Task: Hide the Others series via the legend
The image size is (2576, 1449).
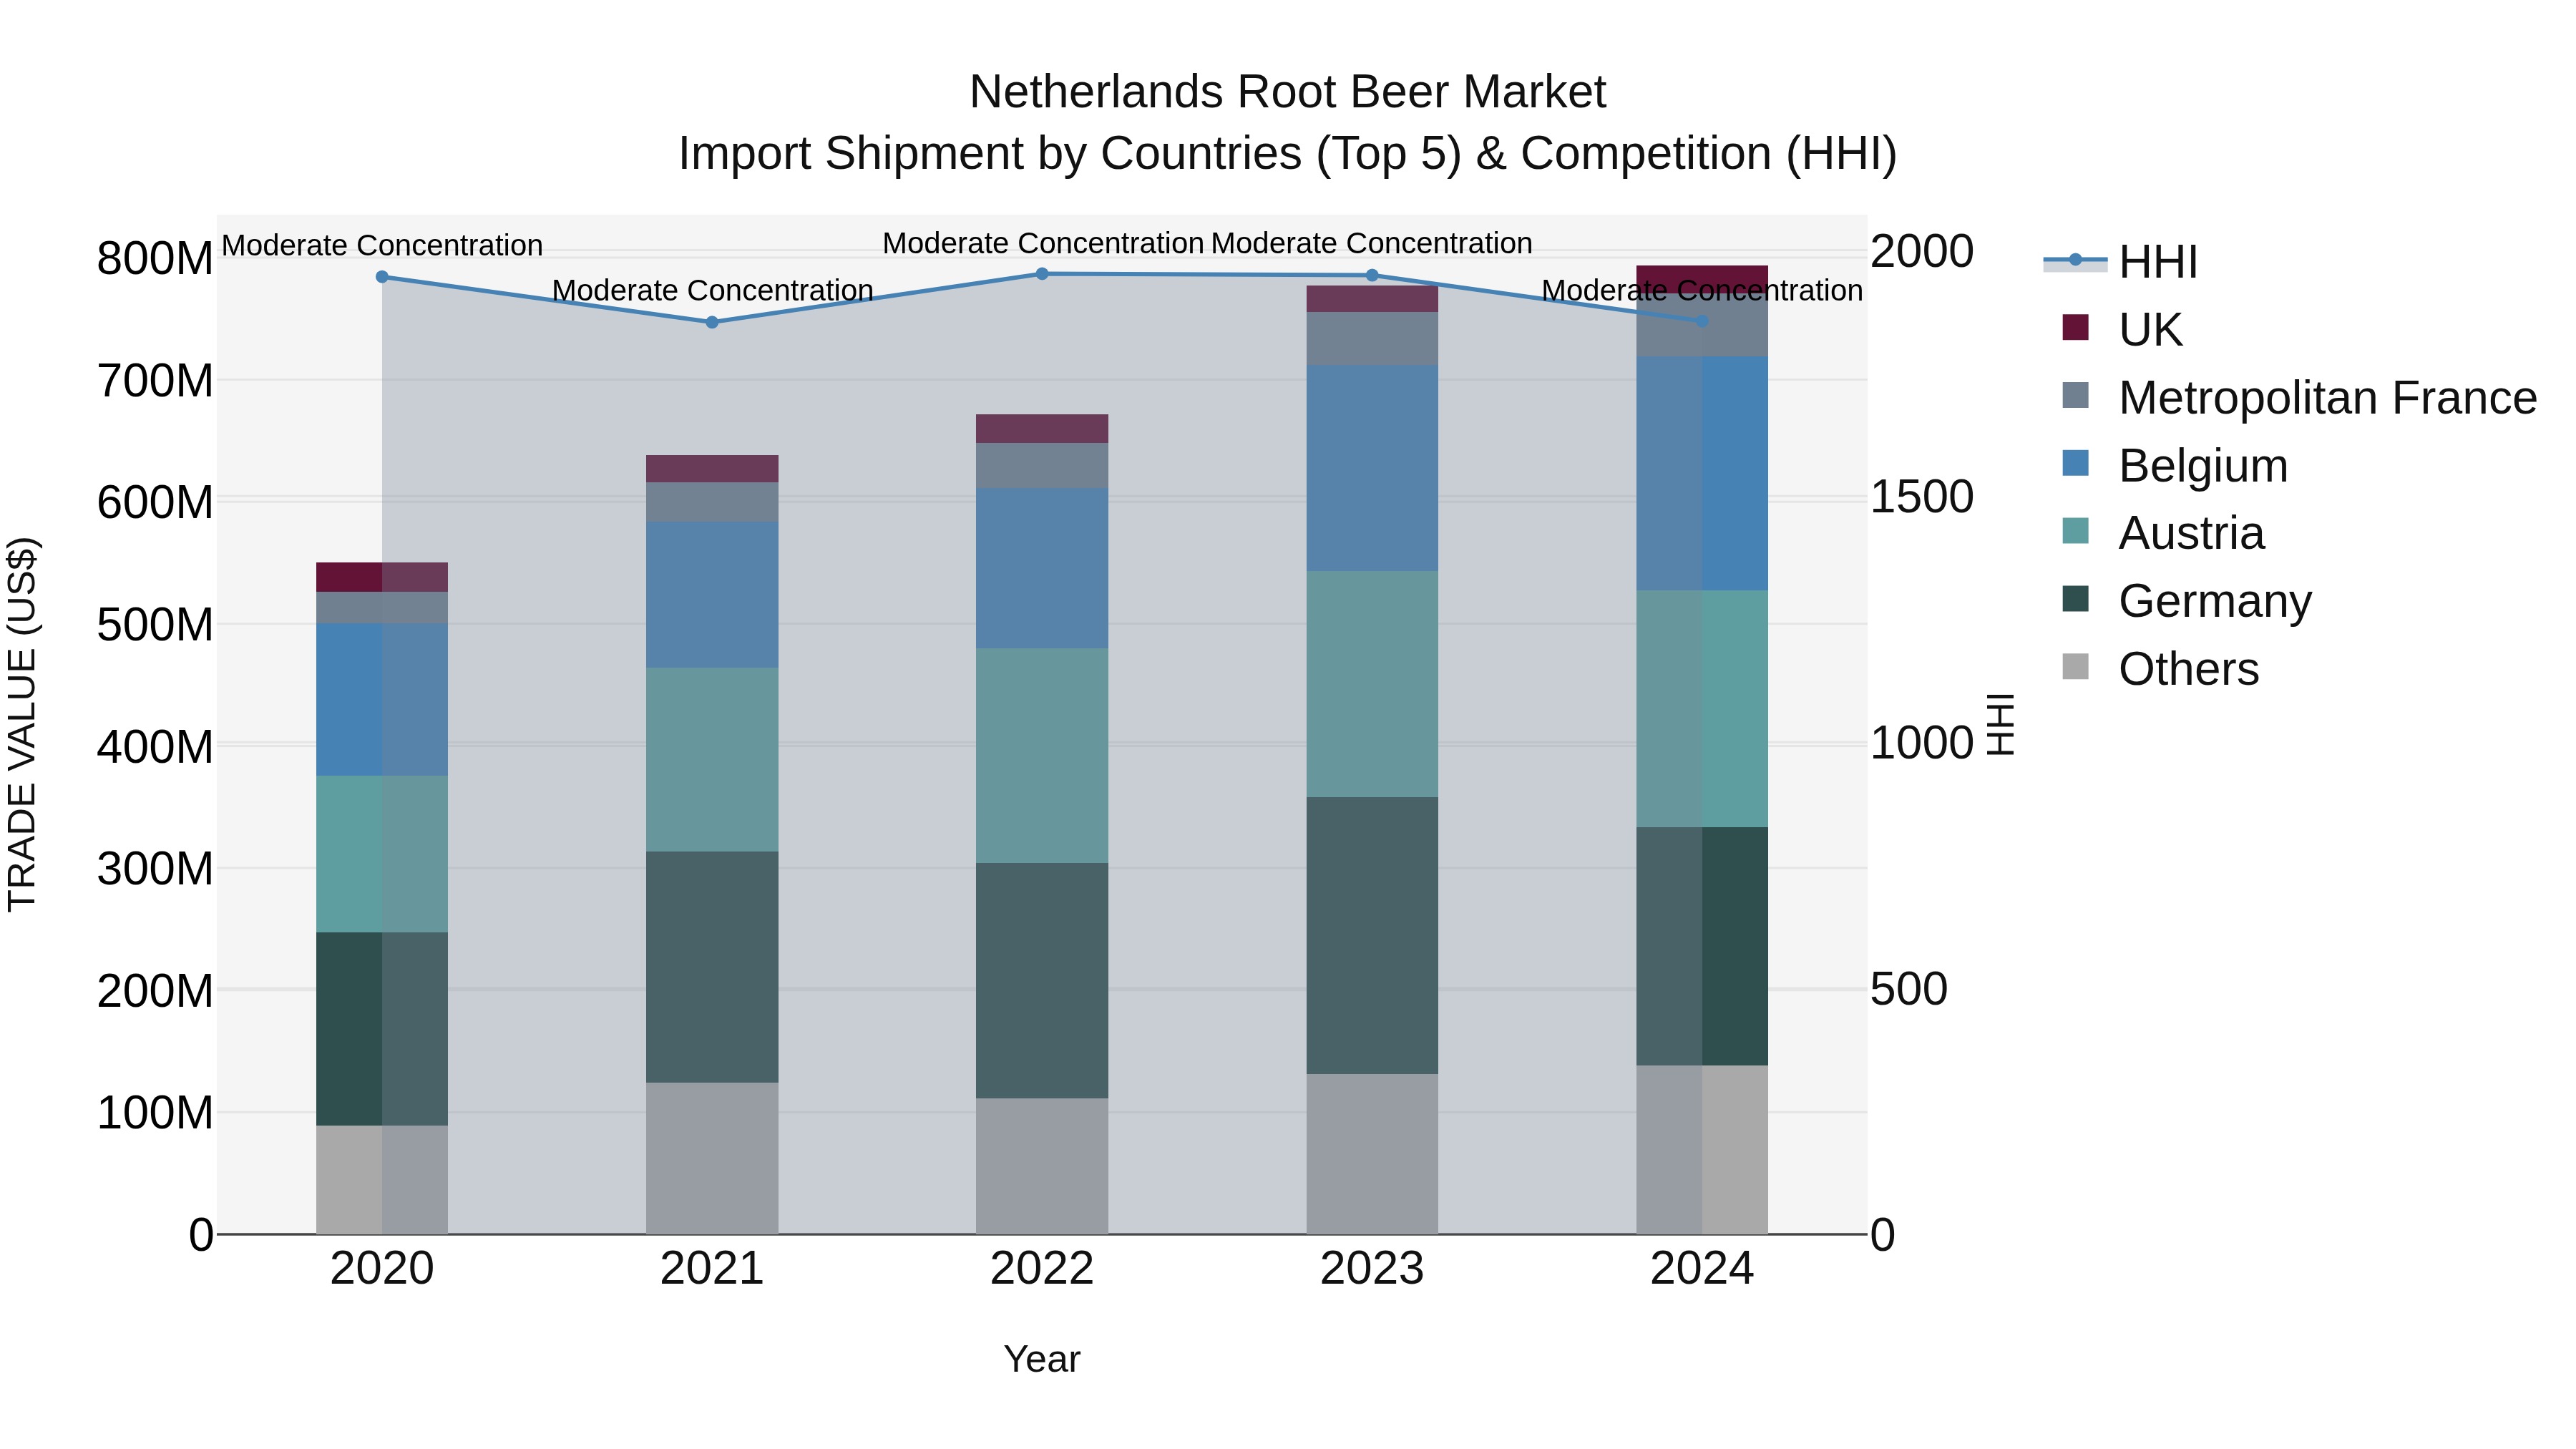Action: click(2188, 668)
